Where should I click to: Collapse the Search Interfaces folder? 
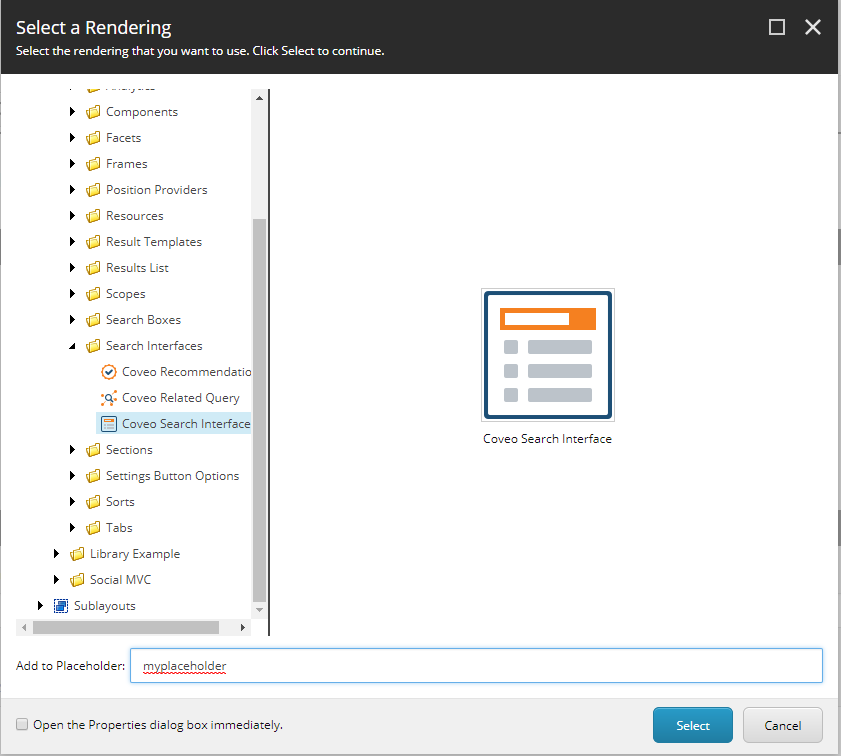(x=70, y=345)
